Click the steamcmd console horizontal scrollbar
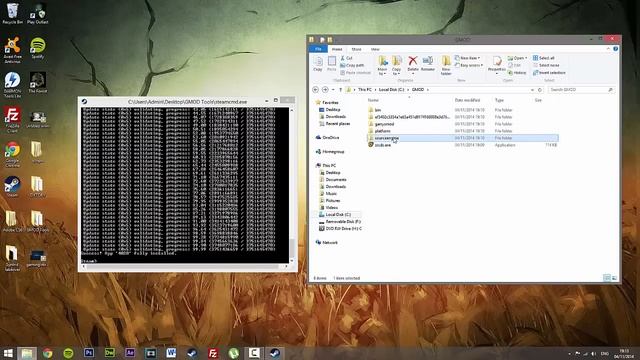640x360 pixels. (x=184, y=267)
